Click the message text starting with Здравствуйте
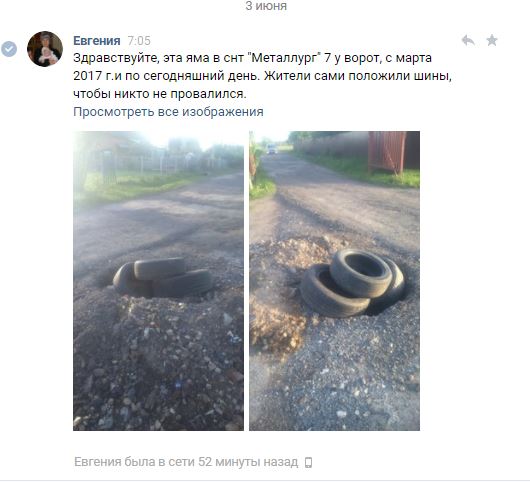The height and width of the screenshot is (482, 530). (x=263, y=76)
